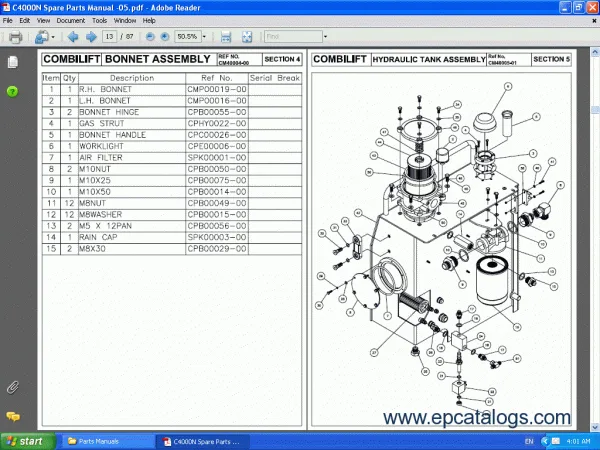Viewport: 600px width, 450px height.
Task: Click SECTION 4 header label
Action: coord(282,59)
